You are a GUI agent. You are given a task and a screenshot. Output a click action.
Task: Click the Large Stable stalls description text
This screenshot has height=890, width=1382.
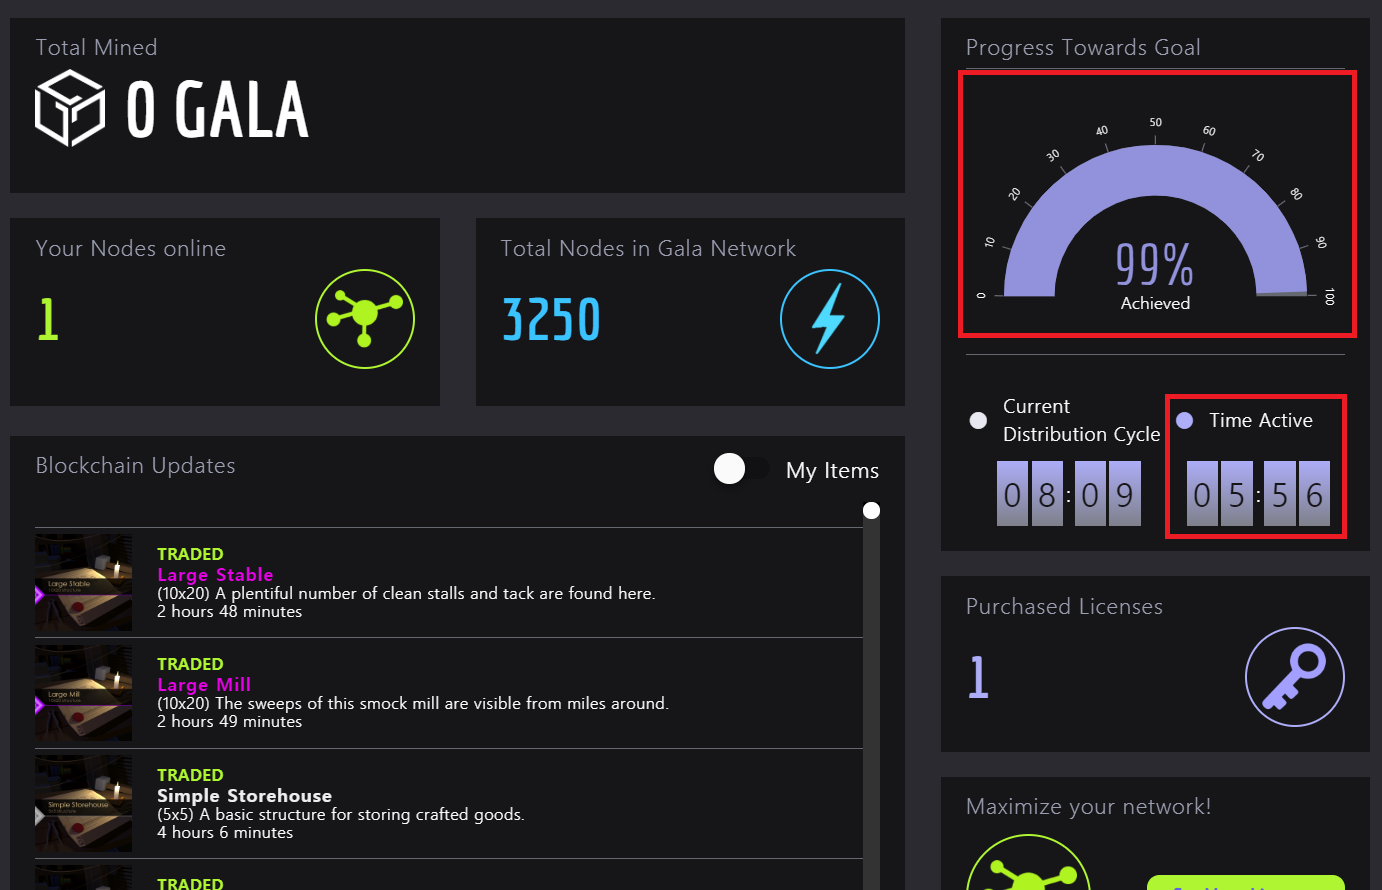click(x=406, y=594)
